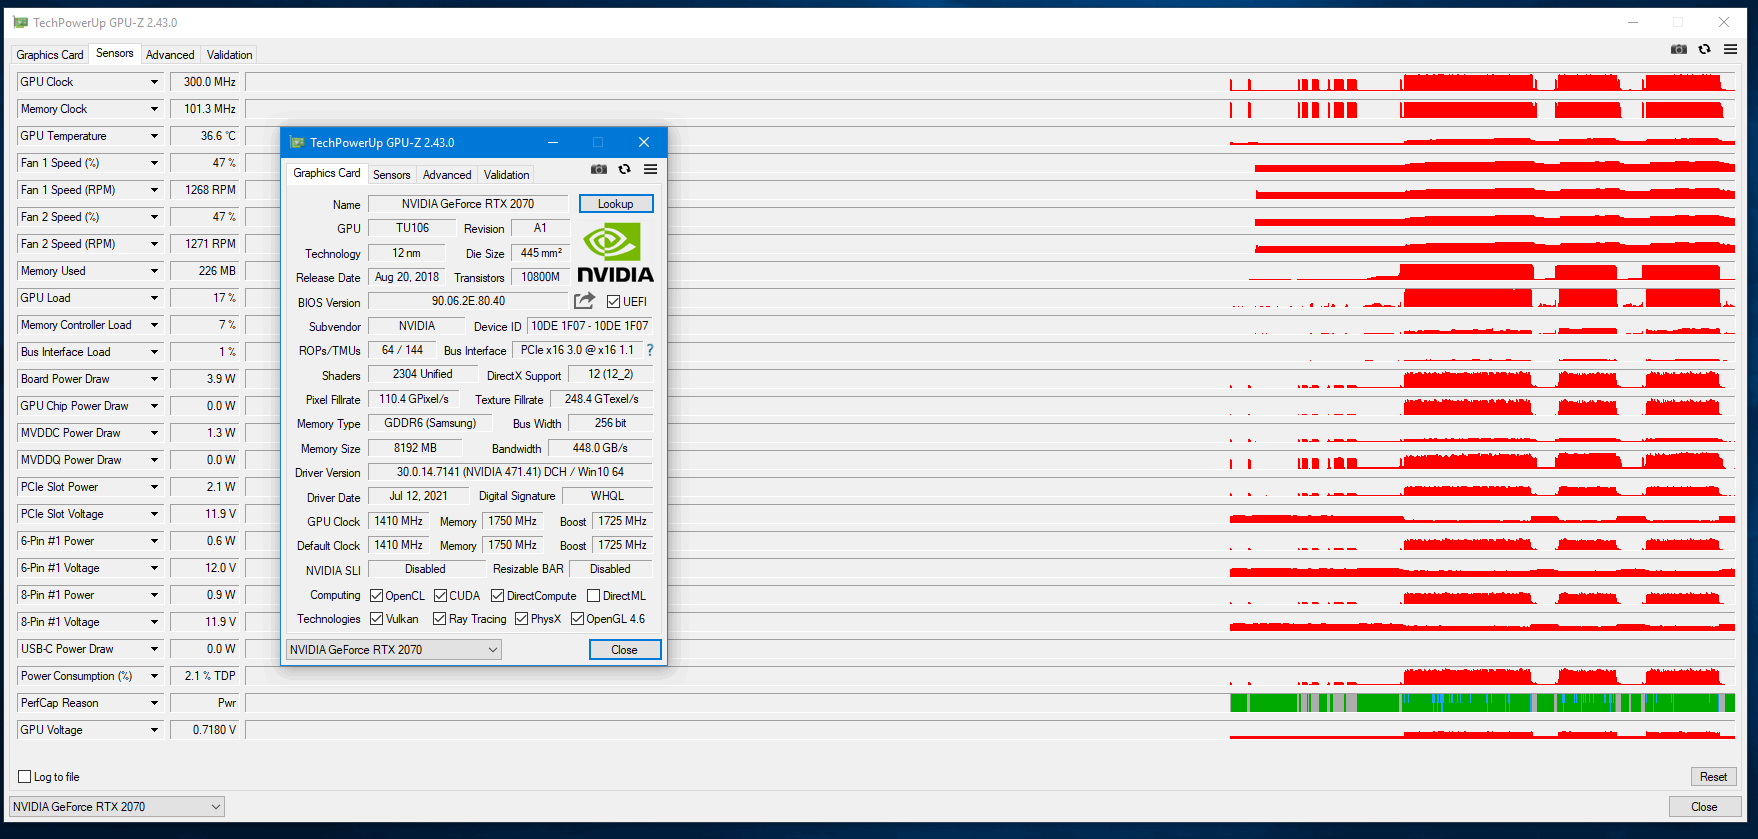Click the GPU-Z app icon in main title bar
This screenshot has width=1758, height=839.
[20, 22]
